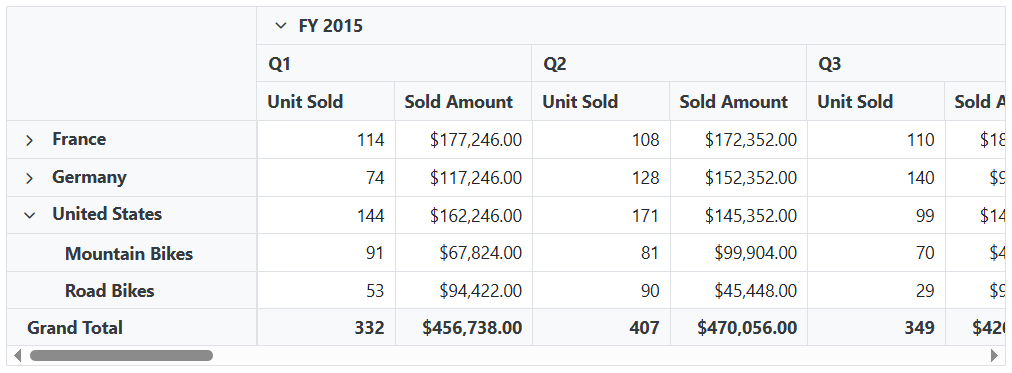Image resolution: width=1012 pixels, height=373 pixels.
Task: Click France Q2 value 108
Action: (x=601, y=139)
